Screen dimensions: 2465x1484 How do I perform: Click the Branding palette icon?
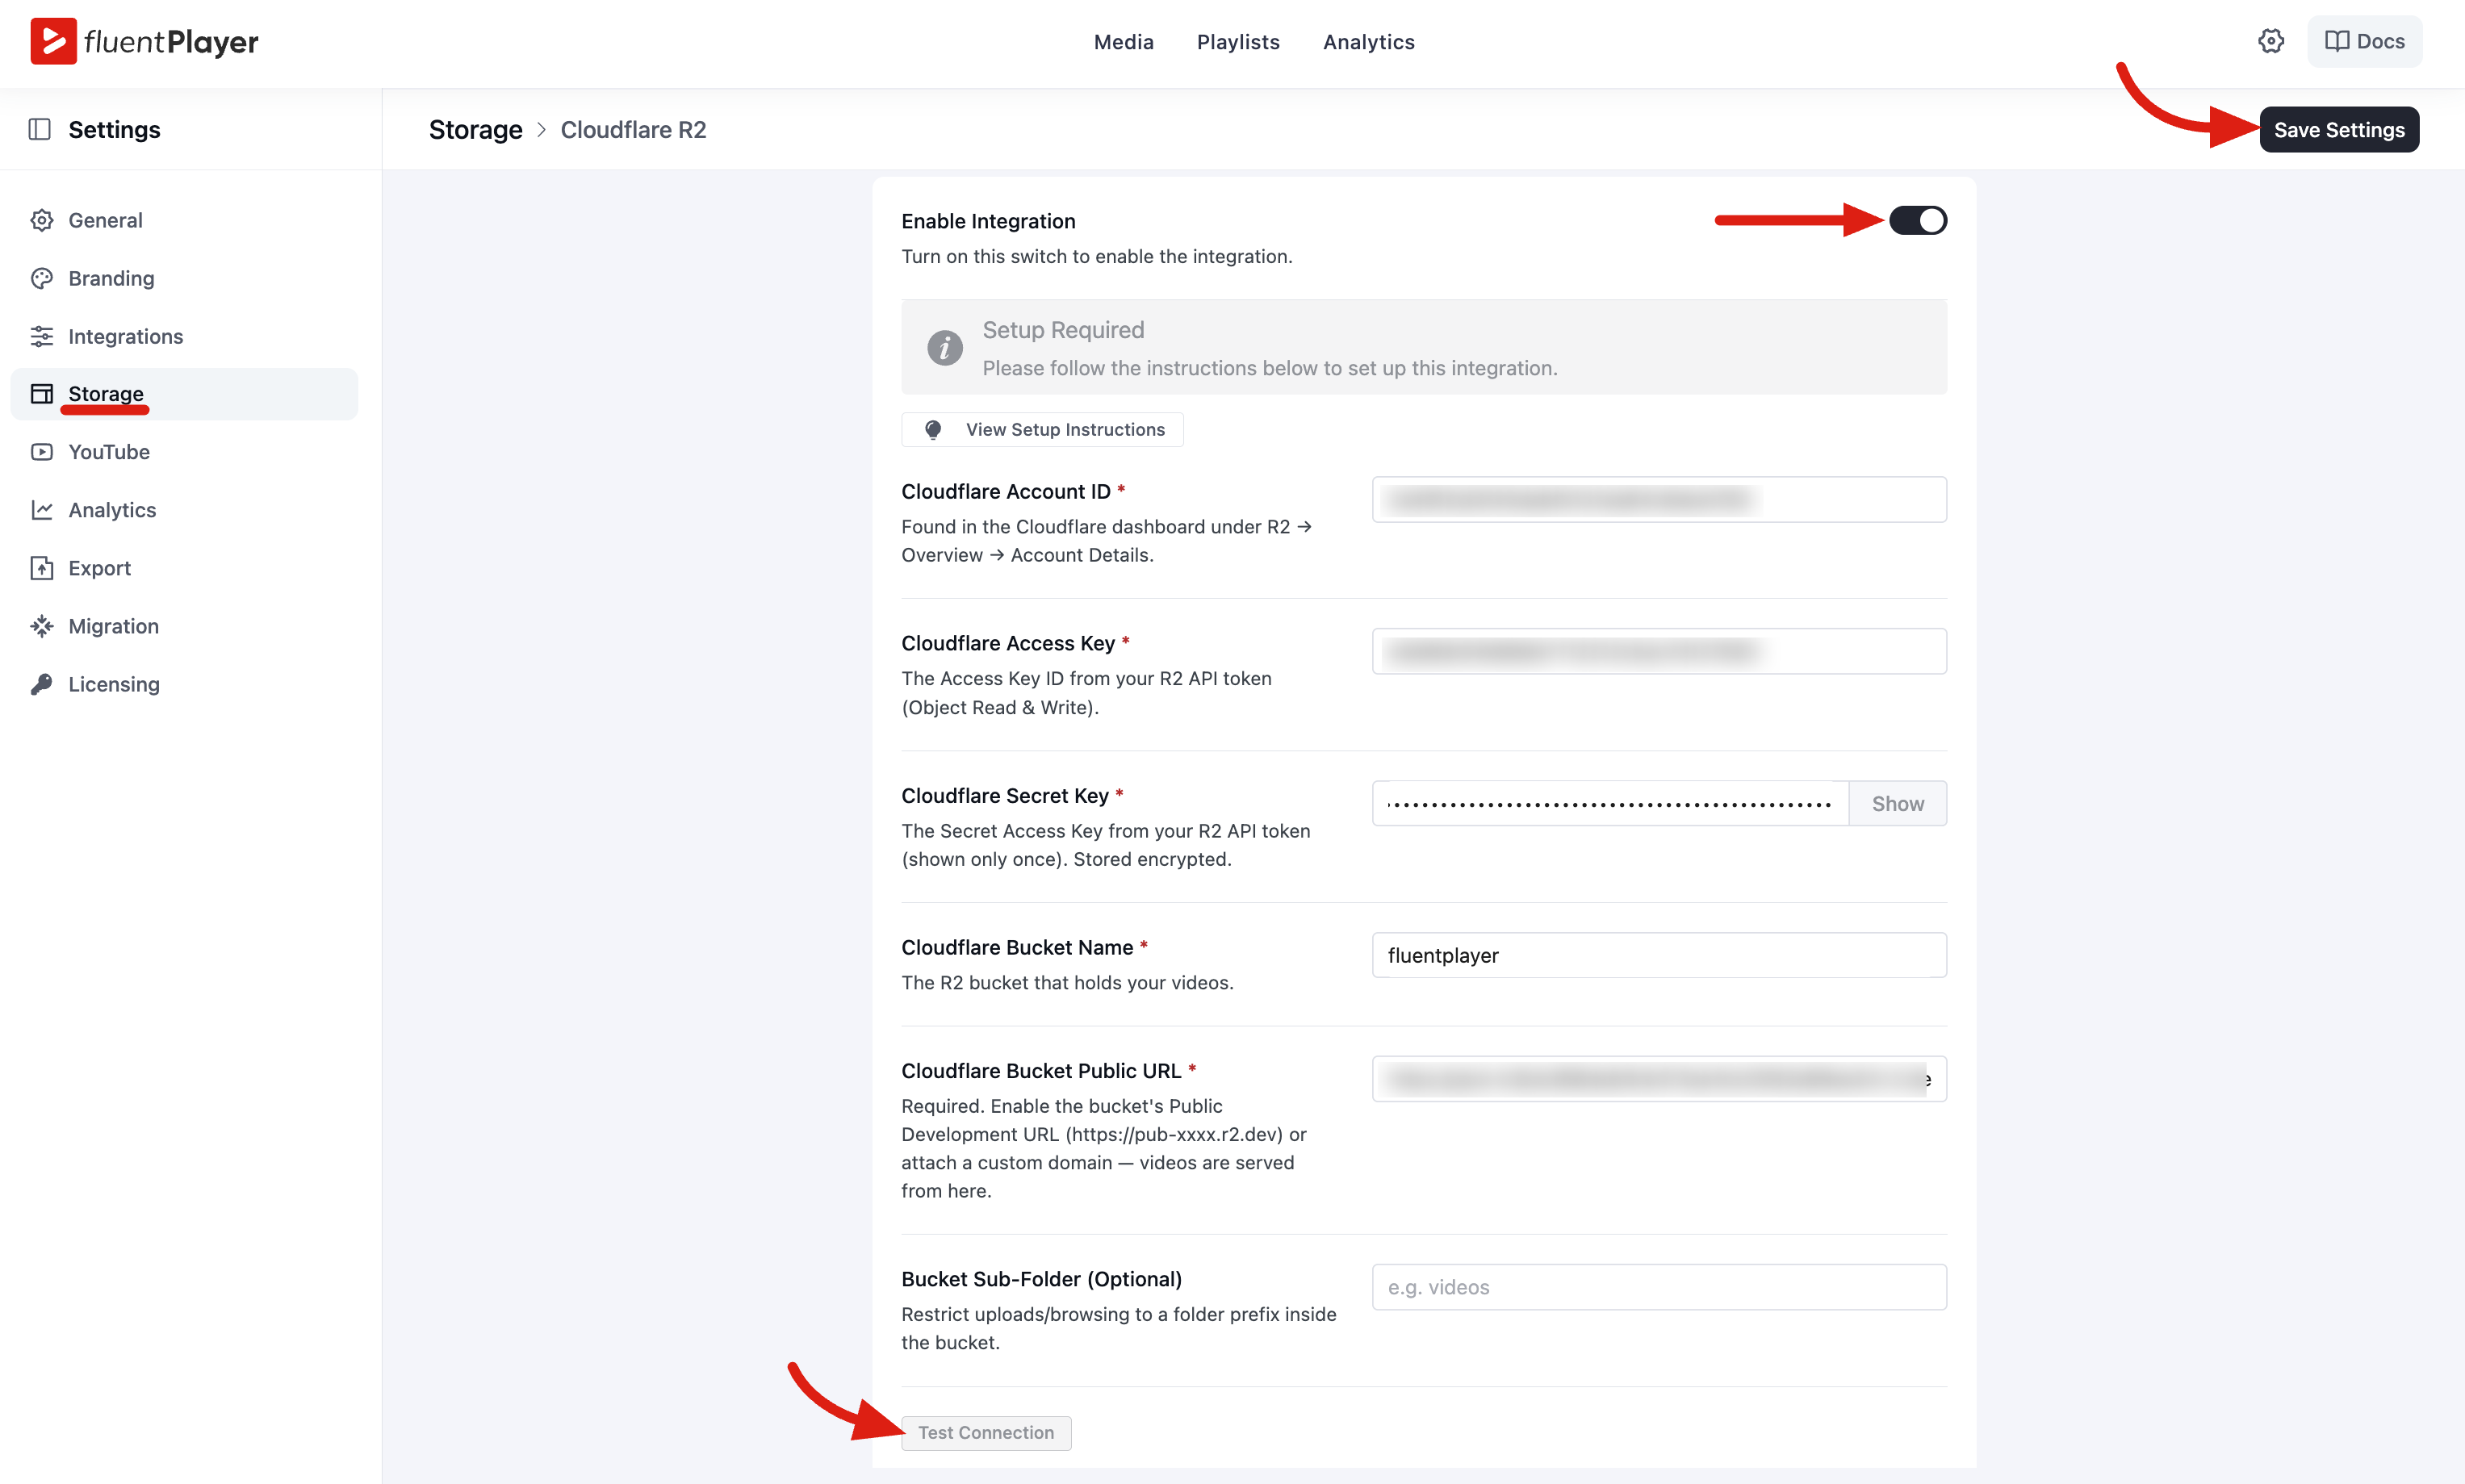pyautogui.click(x=41, y=278)
